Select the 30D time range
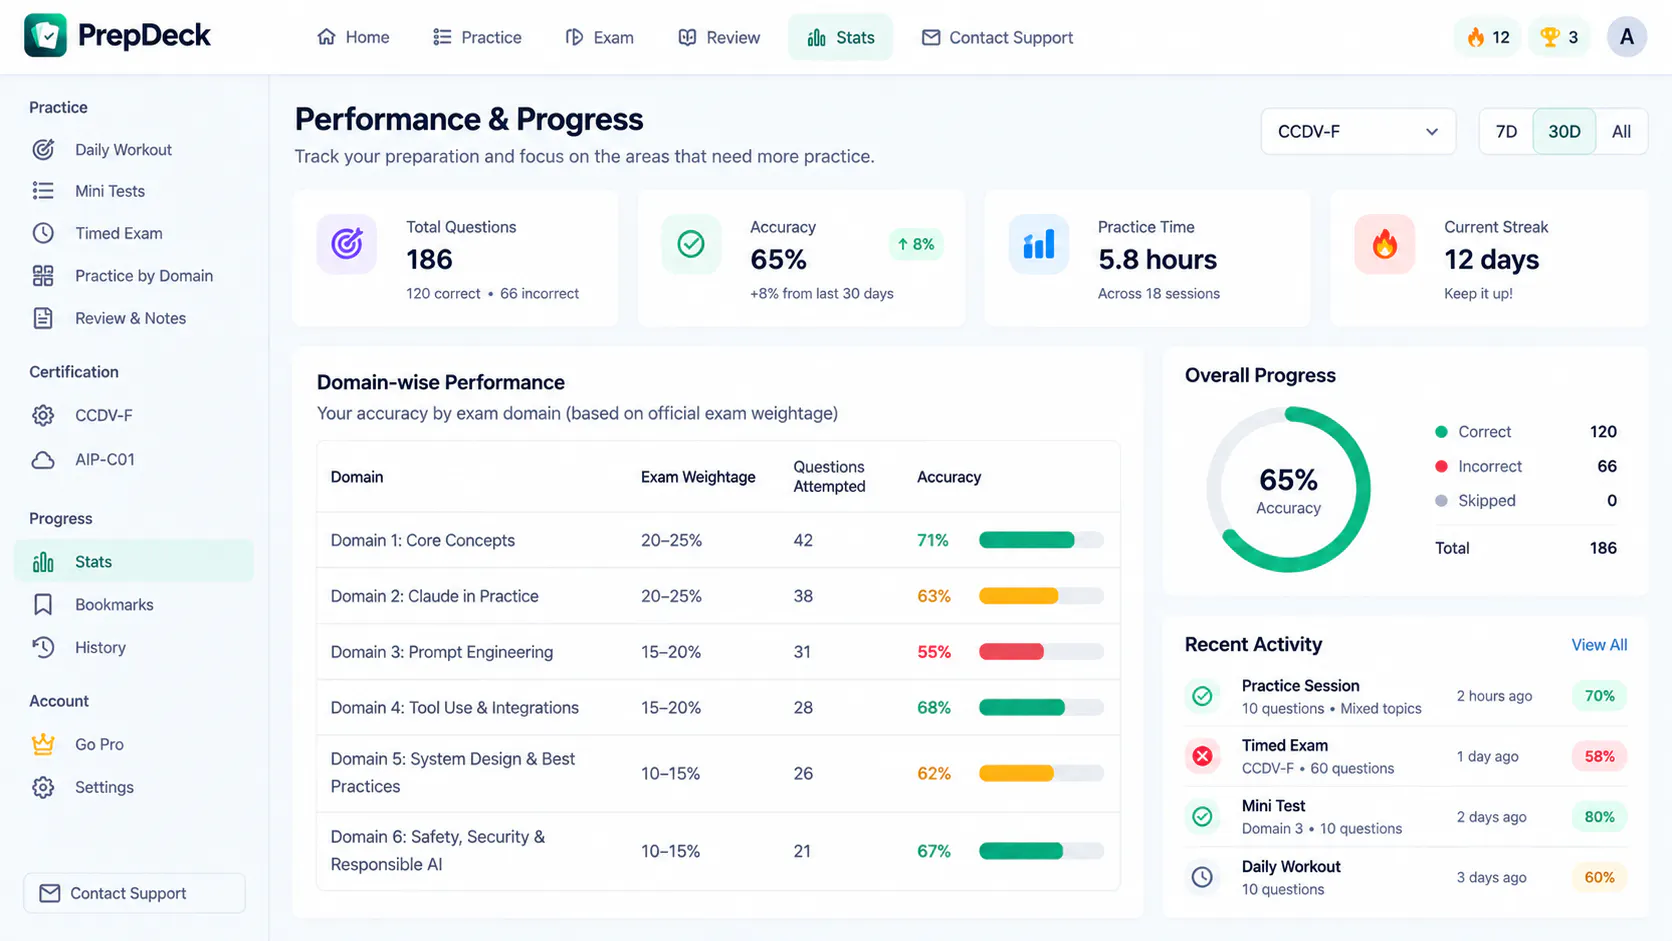1672x941 pixels. 1564,132
